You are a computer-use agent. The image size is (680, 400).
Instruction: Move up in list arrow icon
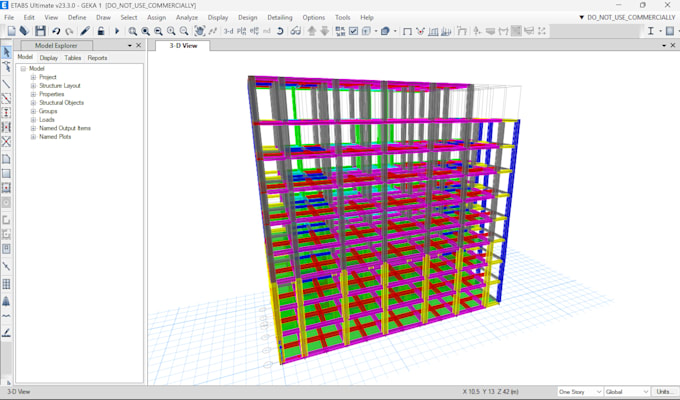point(312,31)
